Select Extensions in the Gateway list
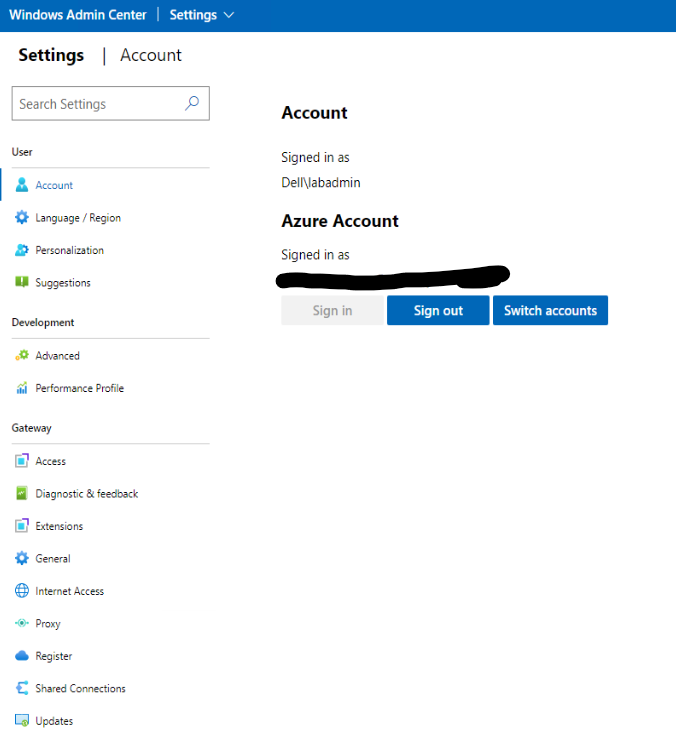This screenshot has height=748, width=676. pyautogui.click(x=59, y=526)
